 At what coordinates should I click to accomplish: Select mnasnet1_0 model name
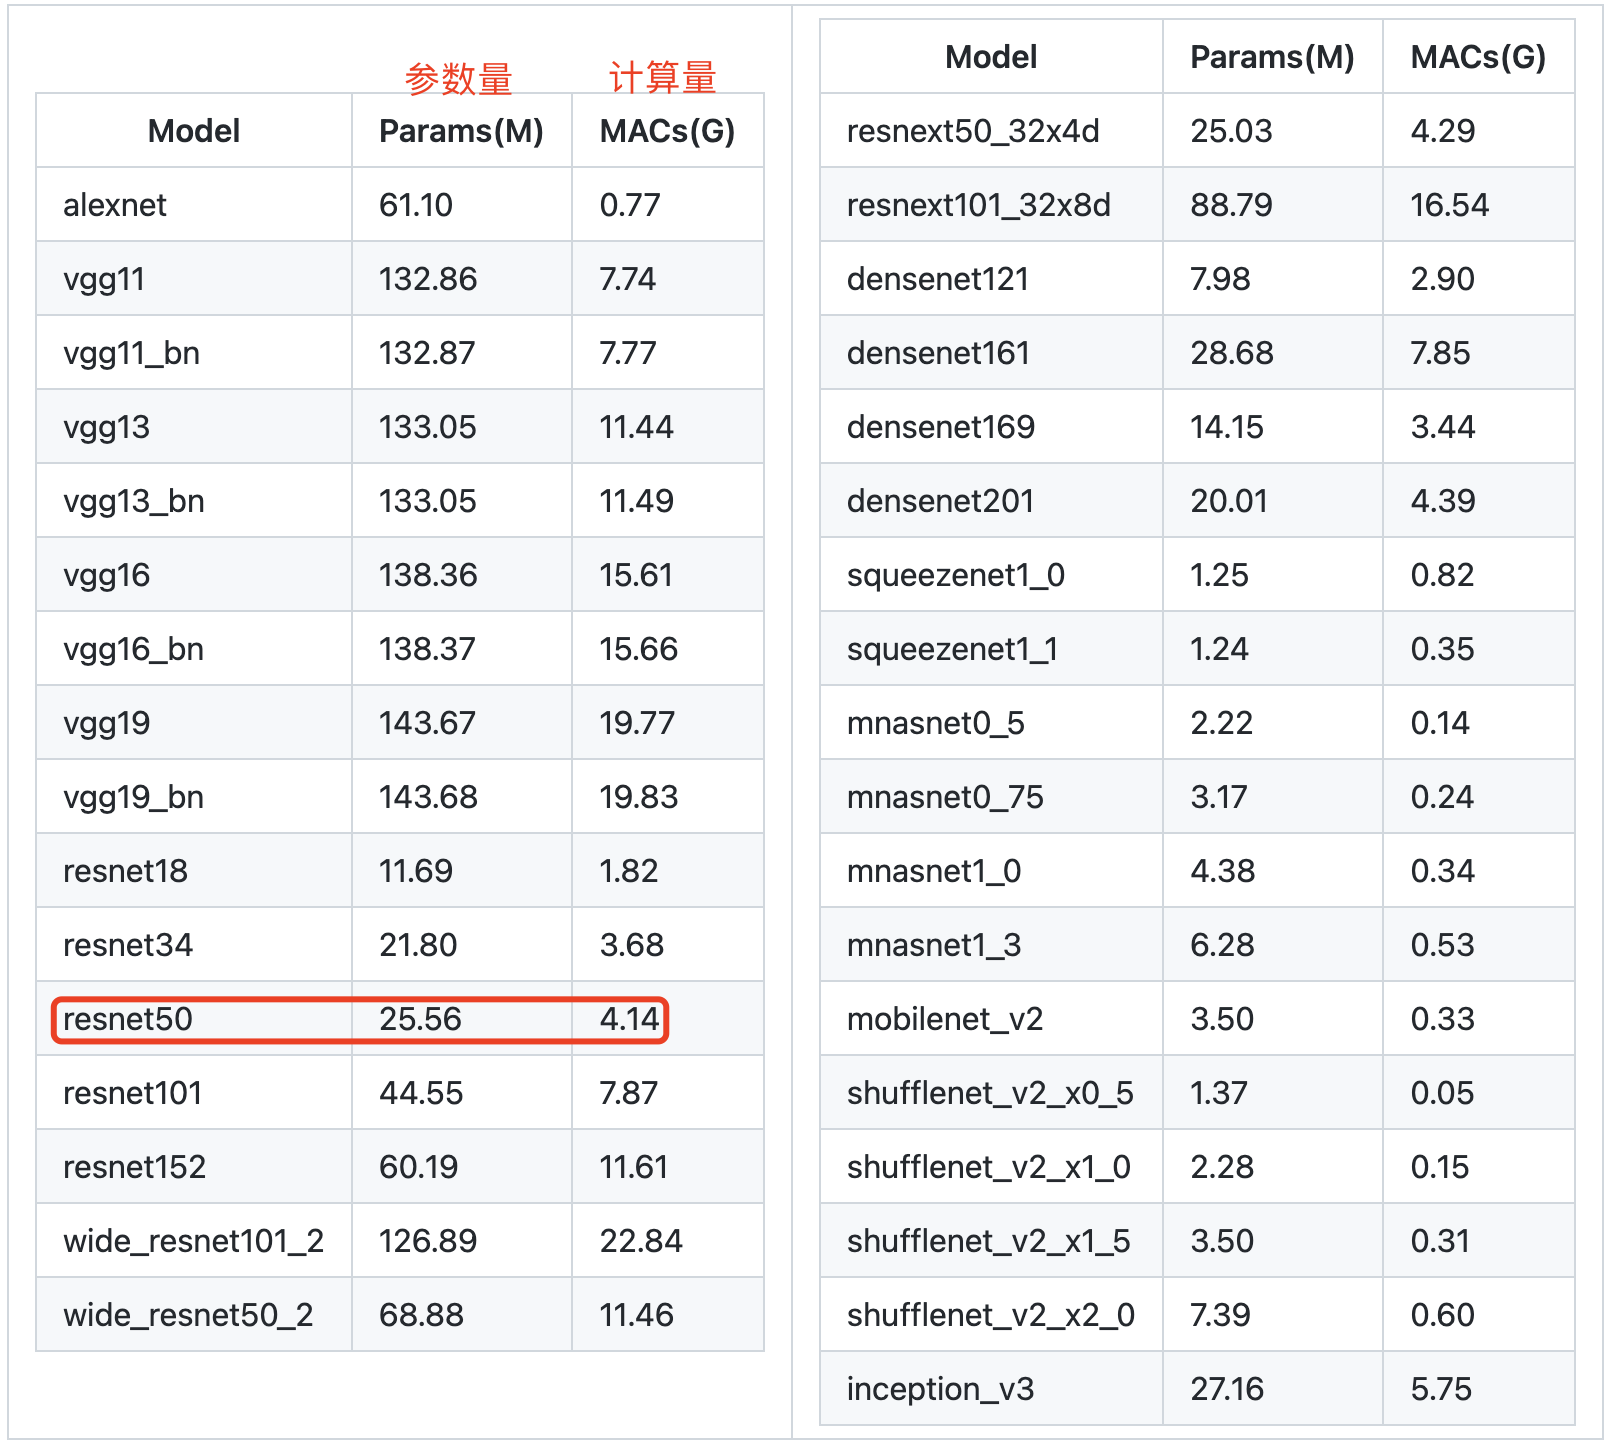[933, 871]
